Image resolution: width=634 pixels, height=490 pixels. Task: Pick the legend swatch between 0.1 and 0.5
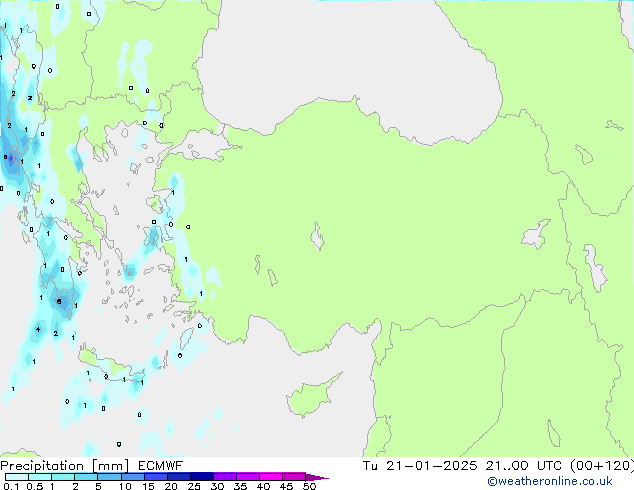tap(15, 477)
